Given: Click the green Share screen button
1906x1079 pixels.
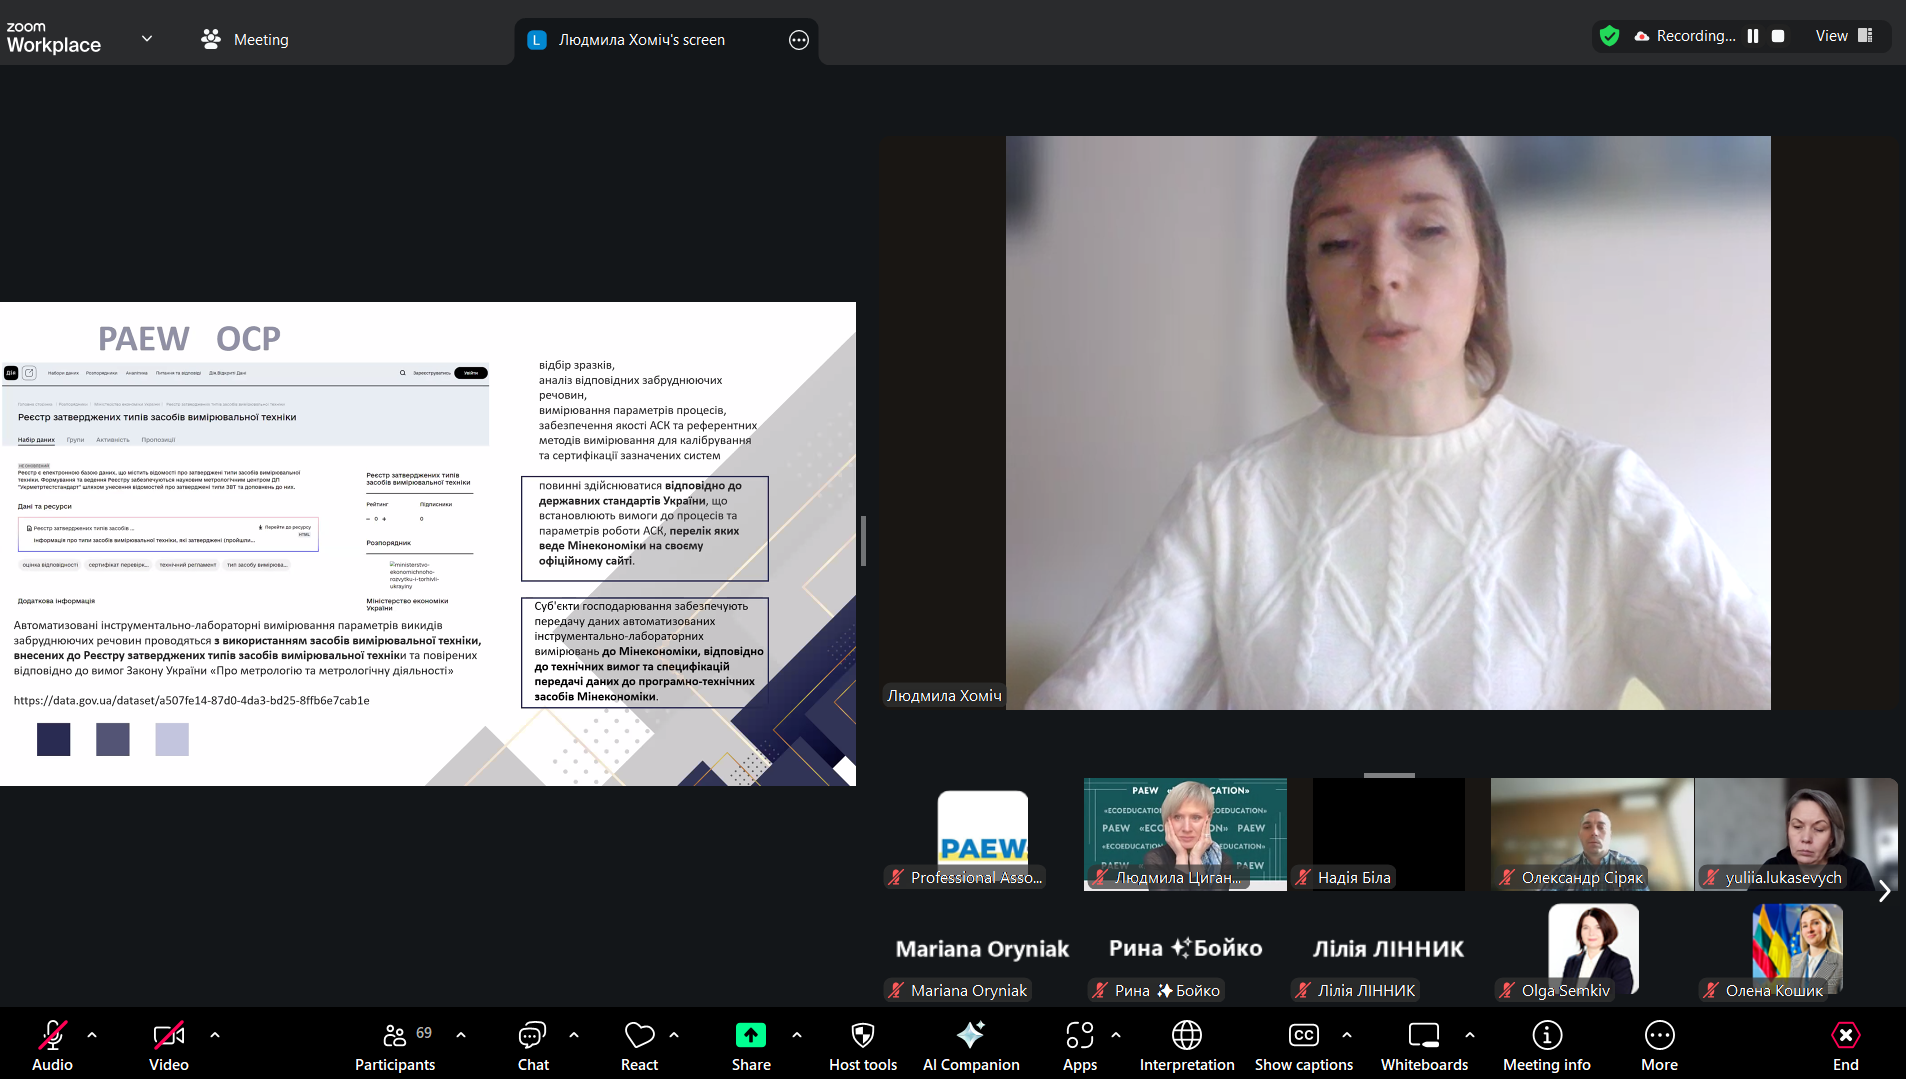Looking at the screenshot, I should tap(750, 1044).
